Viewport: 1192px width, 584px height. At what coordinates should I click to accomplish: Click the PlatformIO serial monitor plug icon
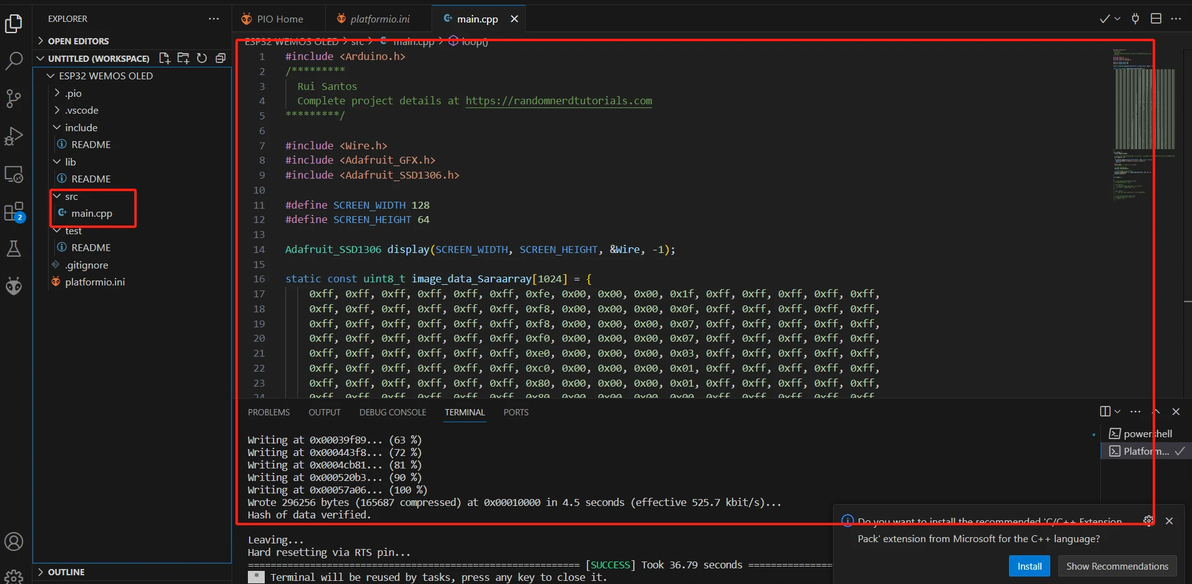pyautogui.click(x=1136, y=19)
